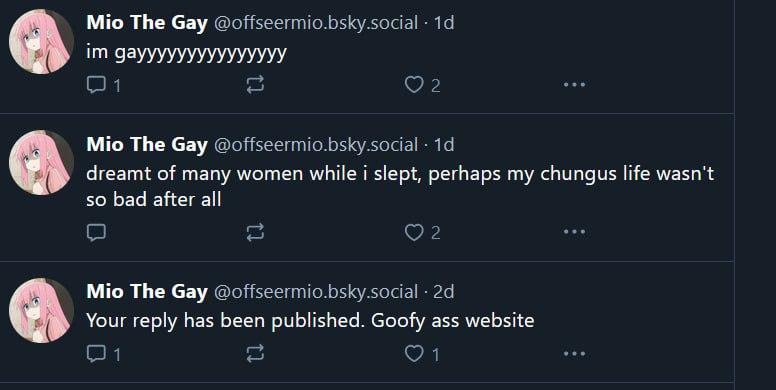Open avatar beside 'Goofy ass website' post
The width and height of the screenshot is (776, 390).
pos(42,310)
